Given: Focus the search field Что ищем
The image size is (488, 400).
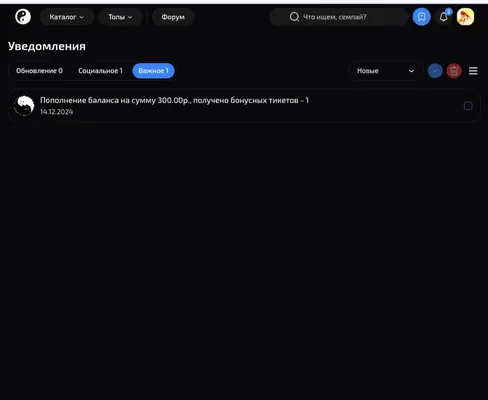Looking at the screenshot, I should pos(339,17).
